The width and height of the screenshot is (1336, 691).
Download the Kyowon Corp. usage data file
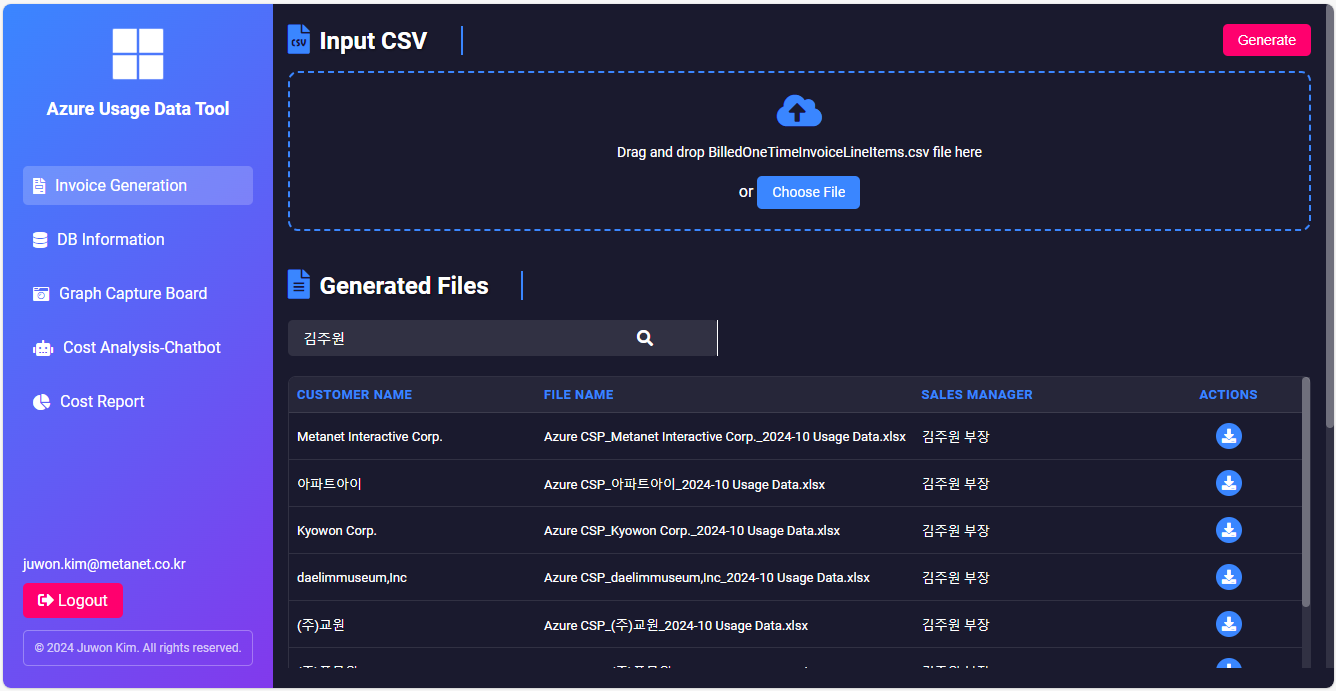[1229, 530]
